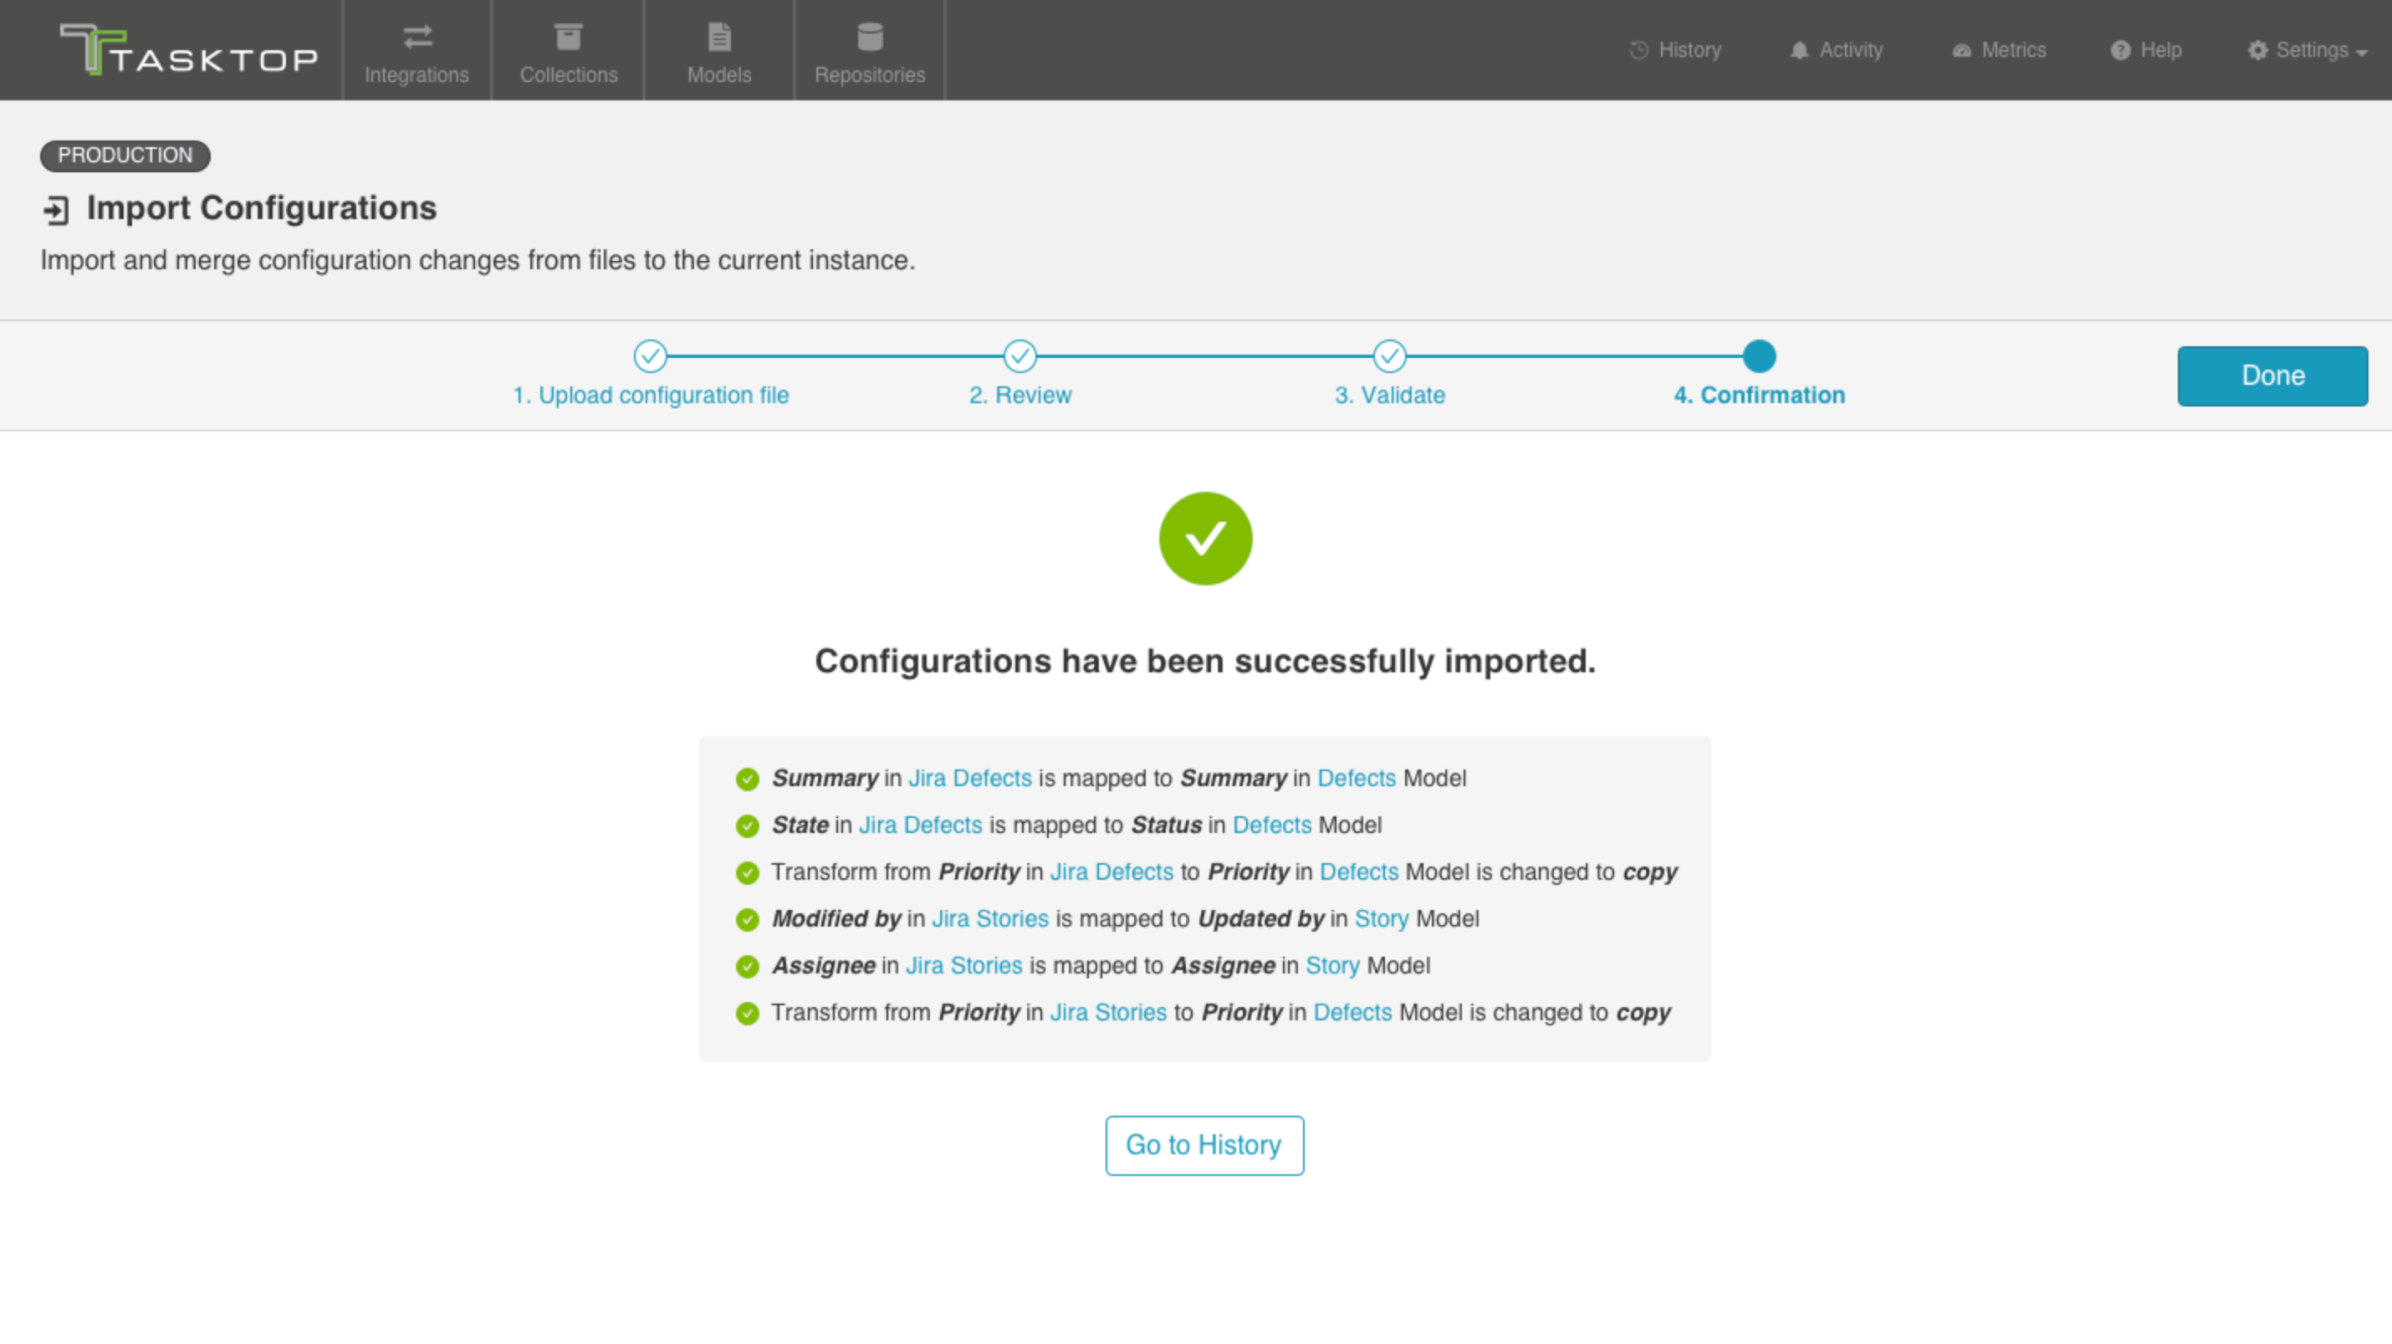Image resolution: width=2392 pixels, height=1344 pixels.
Task: Click green check beside Summary mapping
Action: click(747, 779)
